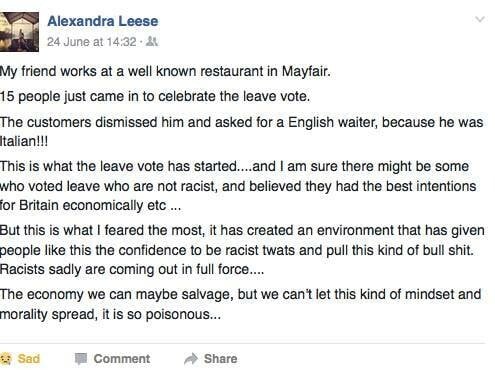
Task: Select the Comment button text
Action: pyautogui.click(x=122, y=359)
